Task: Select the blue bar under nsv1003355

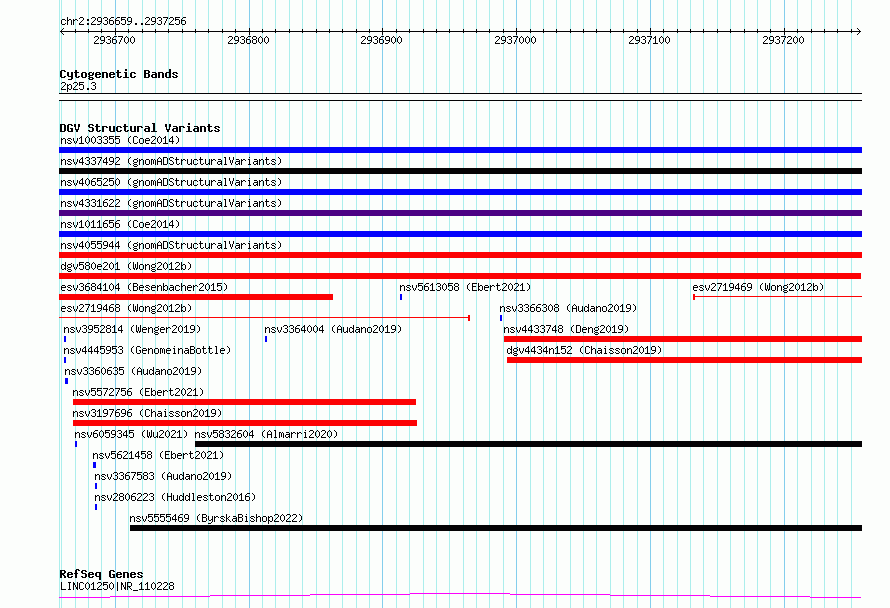Action: pyautogui.click(x=460, y=150)
